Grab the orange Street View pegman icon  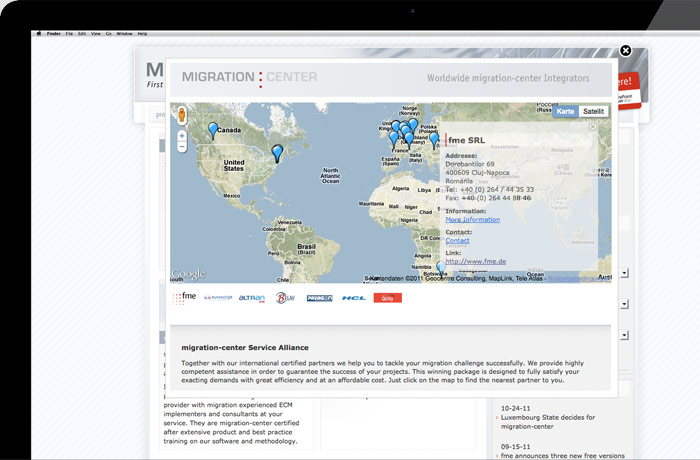click(182, 115)
